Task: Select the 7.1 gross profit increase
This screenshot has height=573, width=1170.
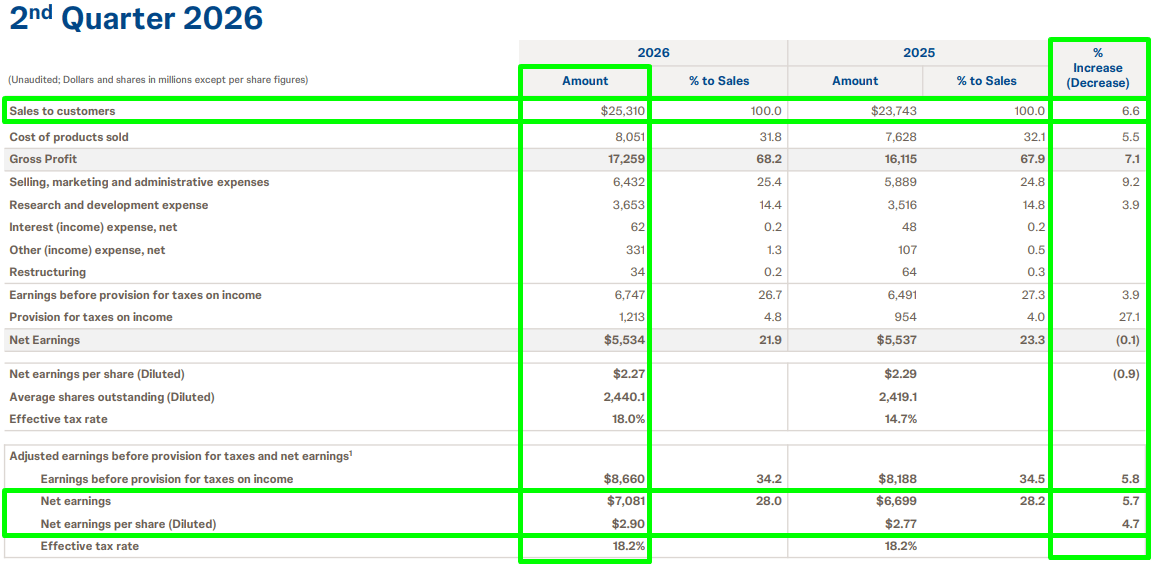Action: pos(1133,159)
